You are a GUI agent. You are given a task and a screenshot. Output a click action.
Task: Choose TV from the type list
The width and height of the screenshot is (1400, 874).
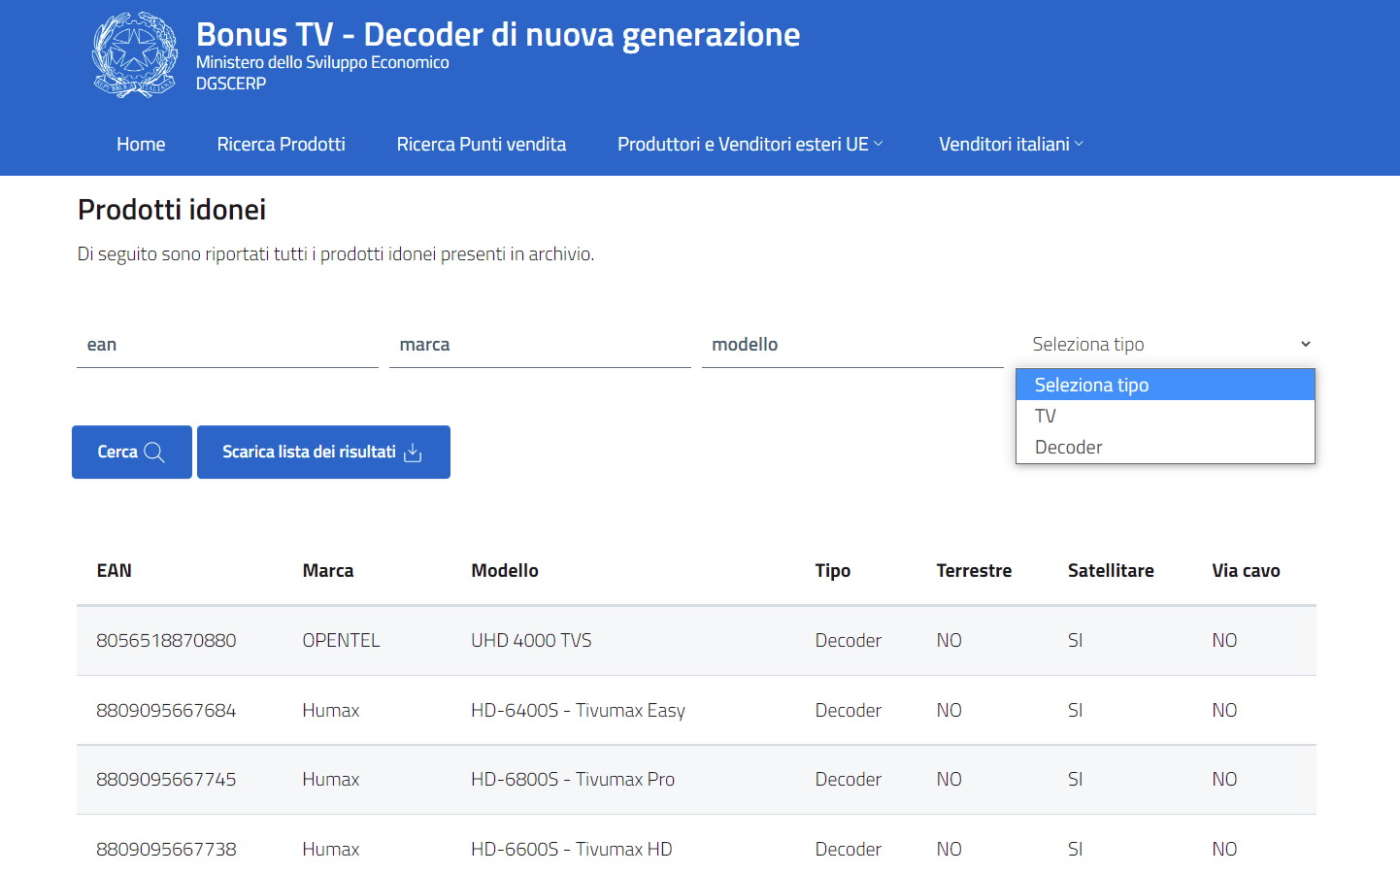point(1045,416)
